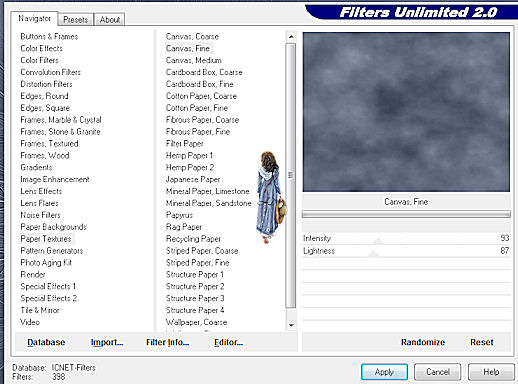Select the Navigator tab
This screenshot has width=518, height=384.
coord(34,18)
